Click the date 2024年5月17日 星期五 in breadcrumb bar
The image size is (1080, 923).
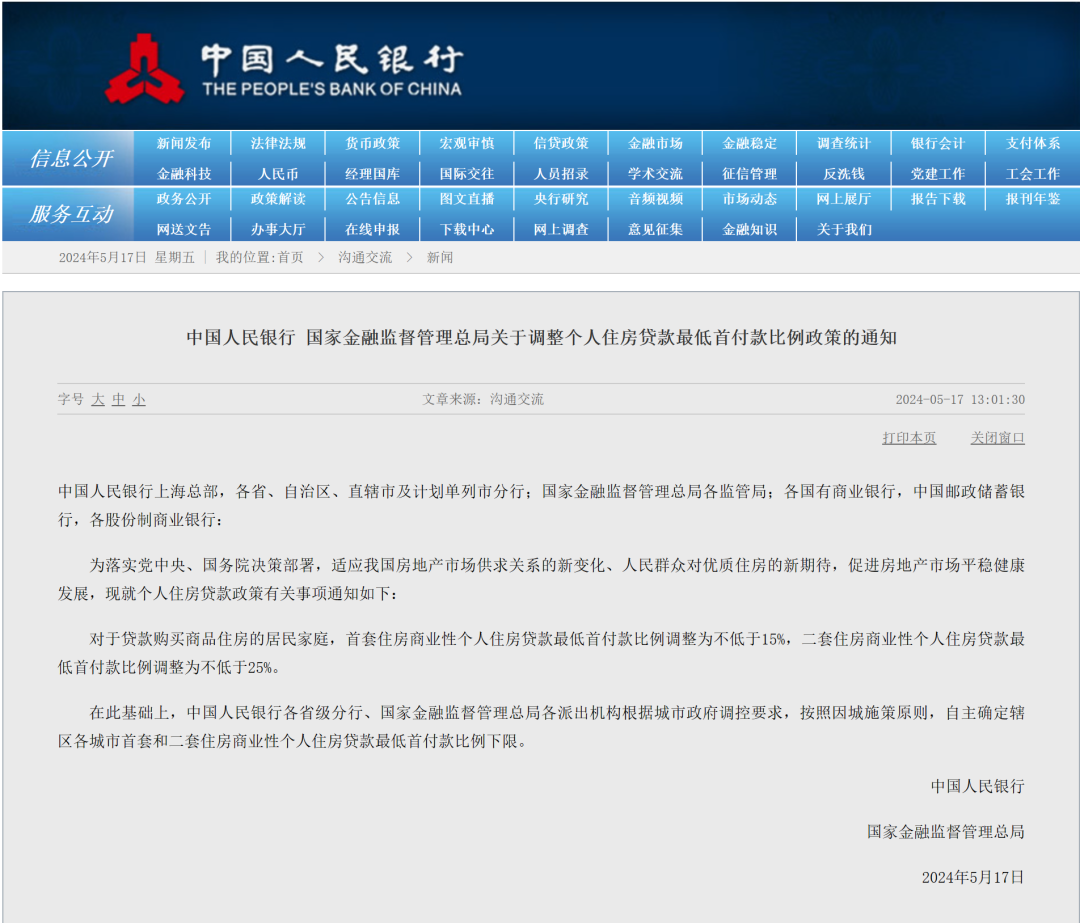pos(127,258)
